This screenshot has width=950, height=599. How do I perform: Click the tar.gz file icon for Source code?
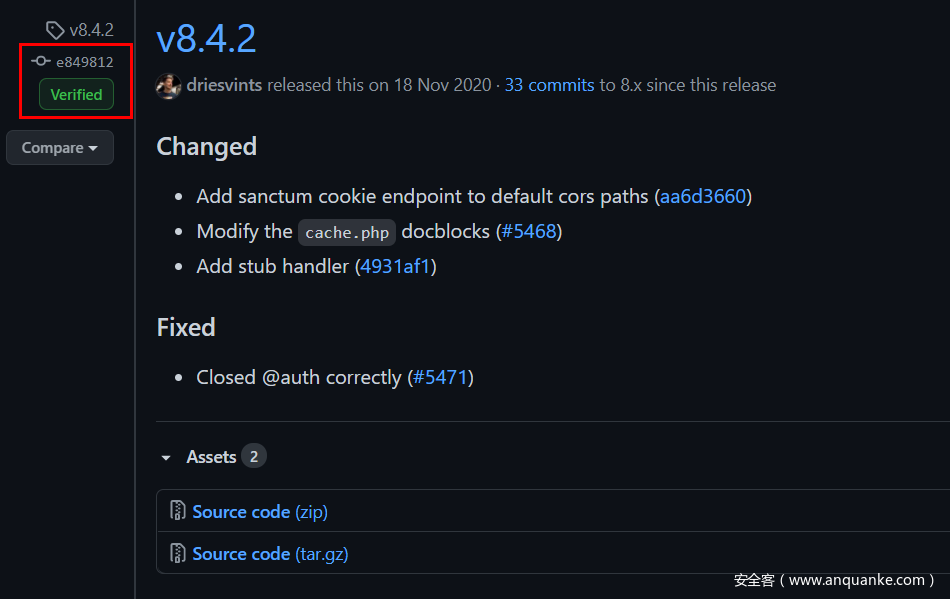point(177,553)
